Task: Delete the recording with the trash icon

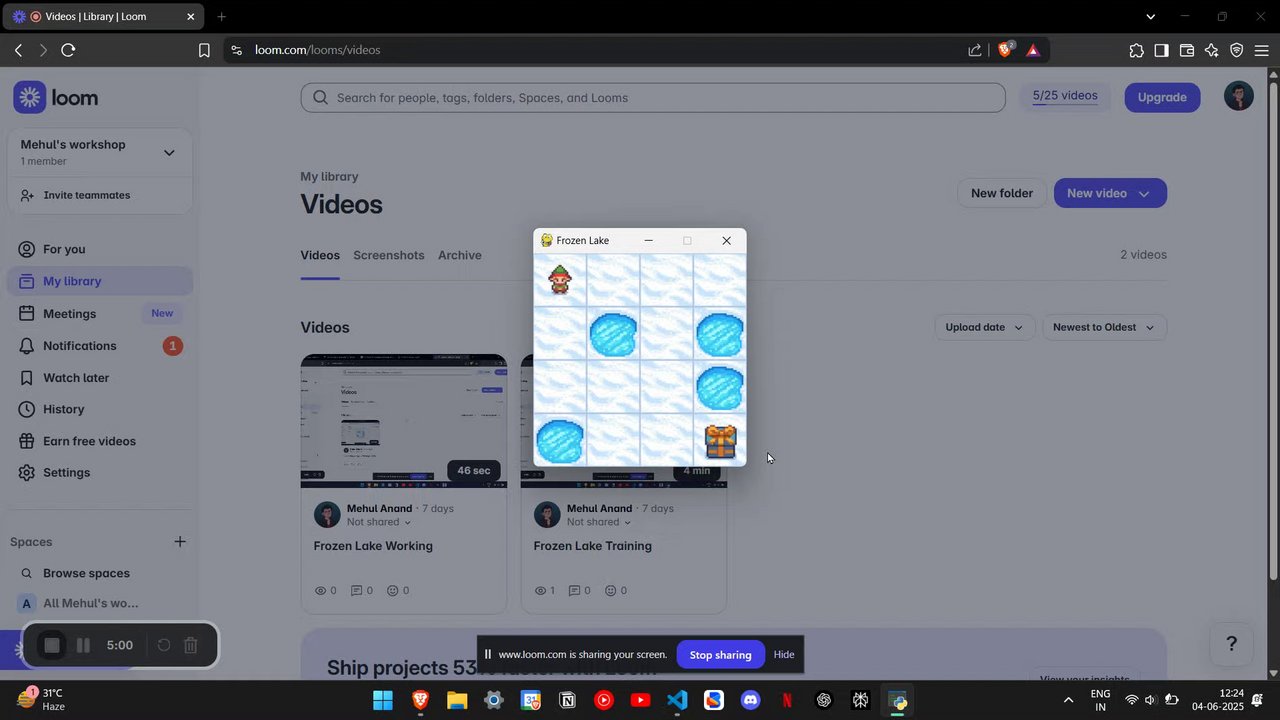Action: tap(191, 645)
